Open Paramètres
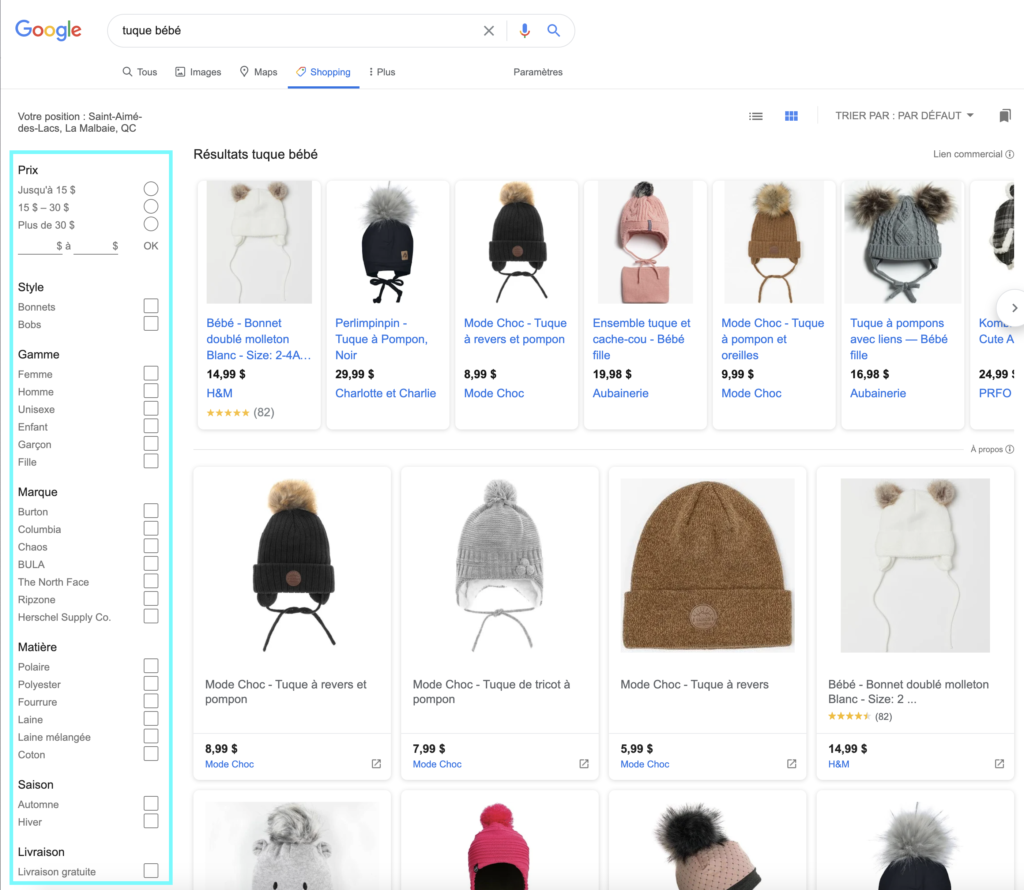1024x890 pixels. 537,72
